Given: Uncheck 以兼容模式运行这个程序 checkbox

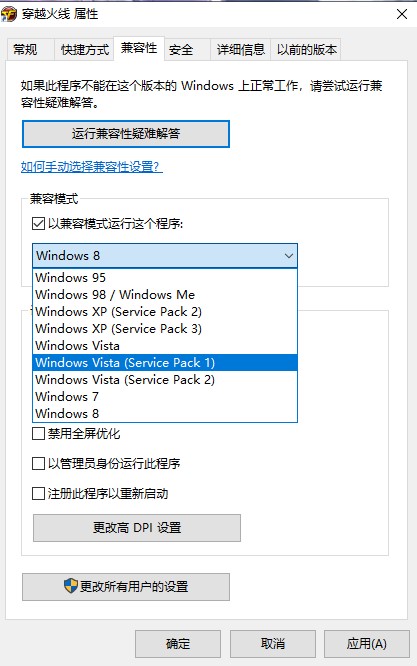Looking at the screenshot, I should coord(38,223).
